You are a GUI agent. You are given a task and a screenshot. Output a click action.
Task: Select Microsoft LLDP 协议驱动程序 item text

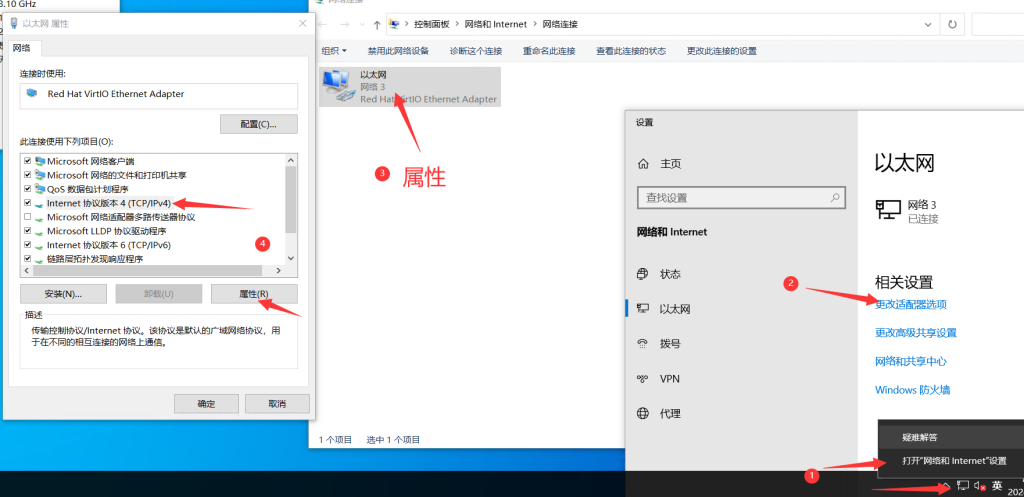(106, 231)
